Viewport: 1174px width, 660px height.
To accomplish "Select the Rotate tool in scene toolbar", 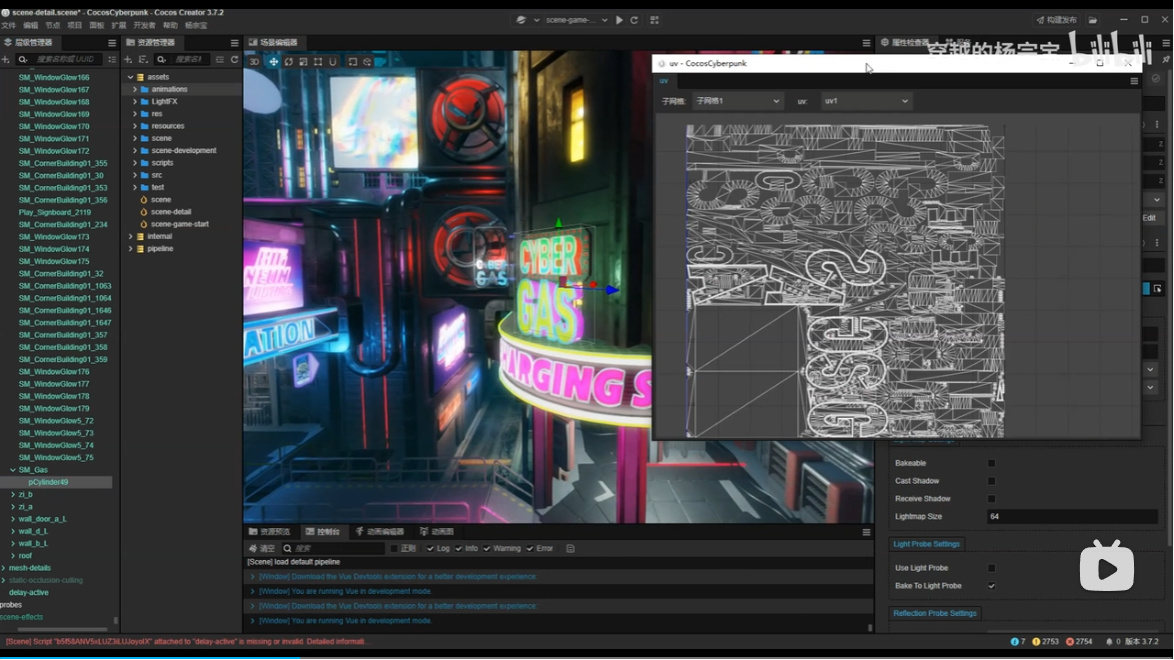I will [x=288, y=62].
